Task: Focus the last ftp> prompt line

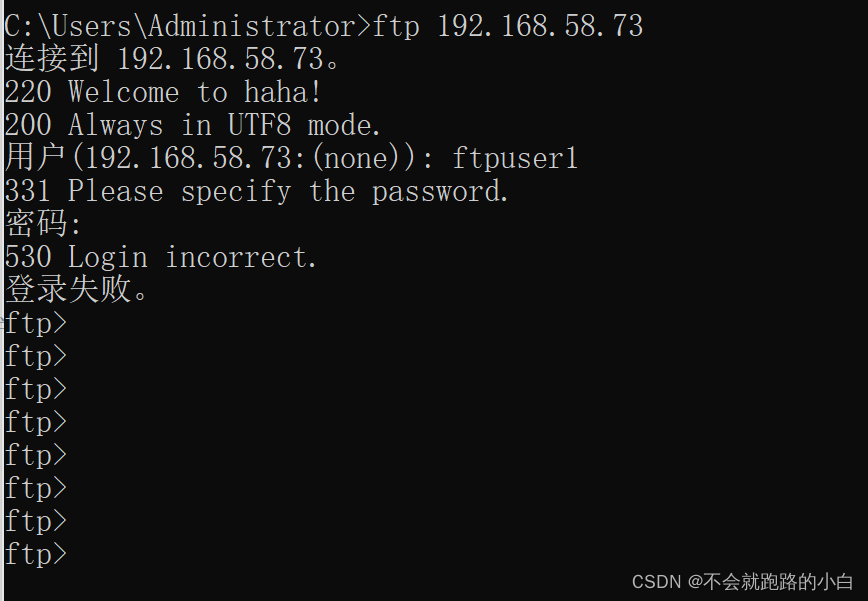Action: click(x=36, y=554)
